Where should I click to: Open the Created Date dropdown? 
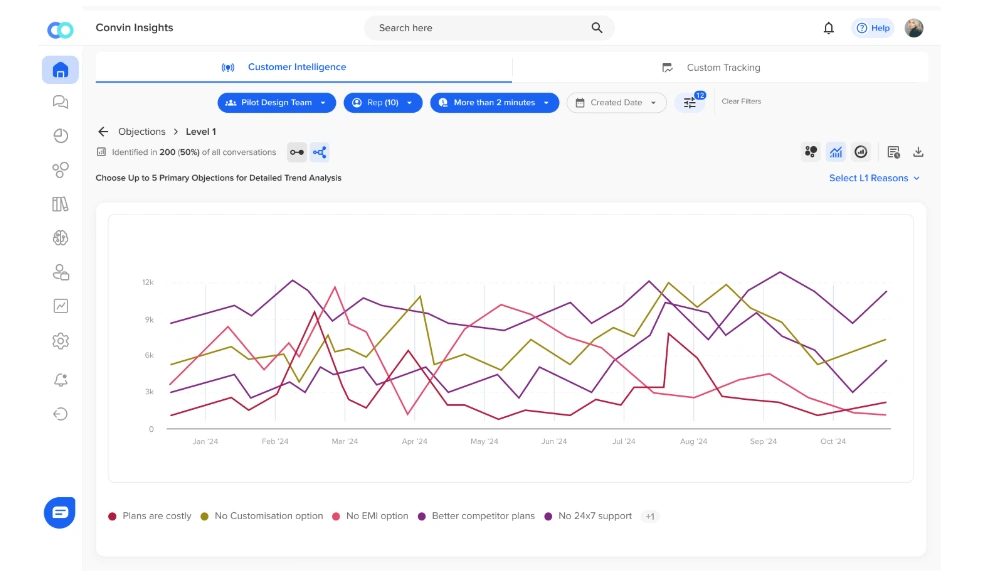coord(616,102)
